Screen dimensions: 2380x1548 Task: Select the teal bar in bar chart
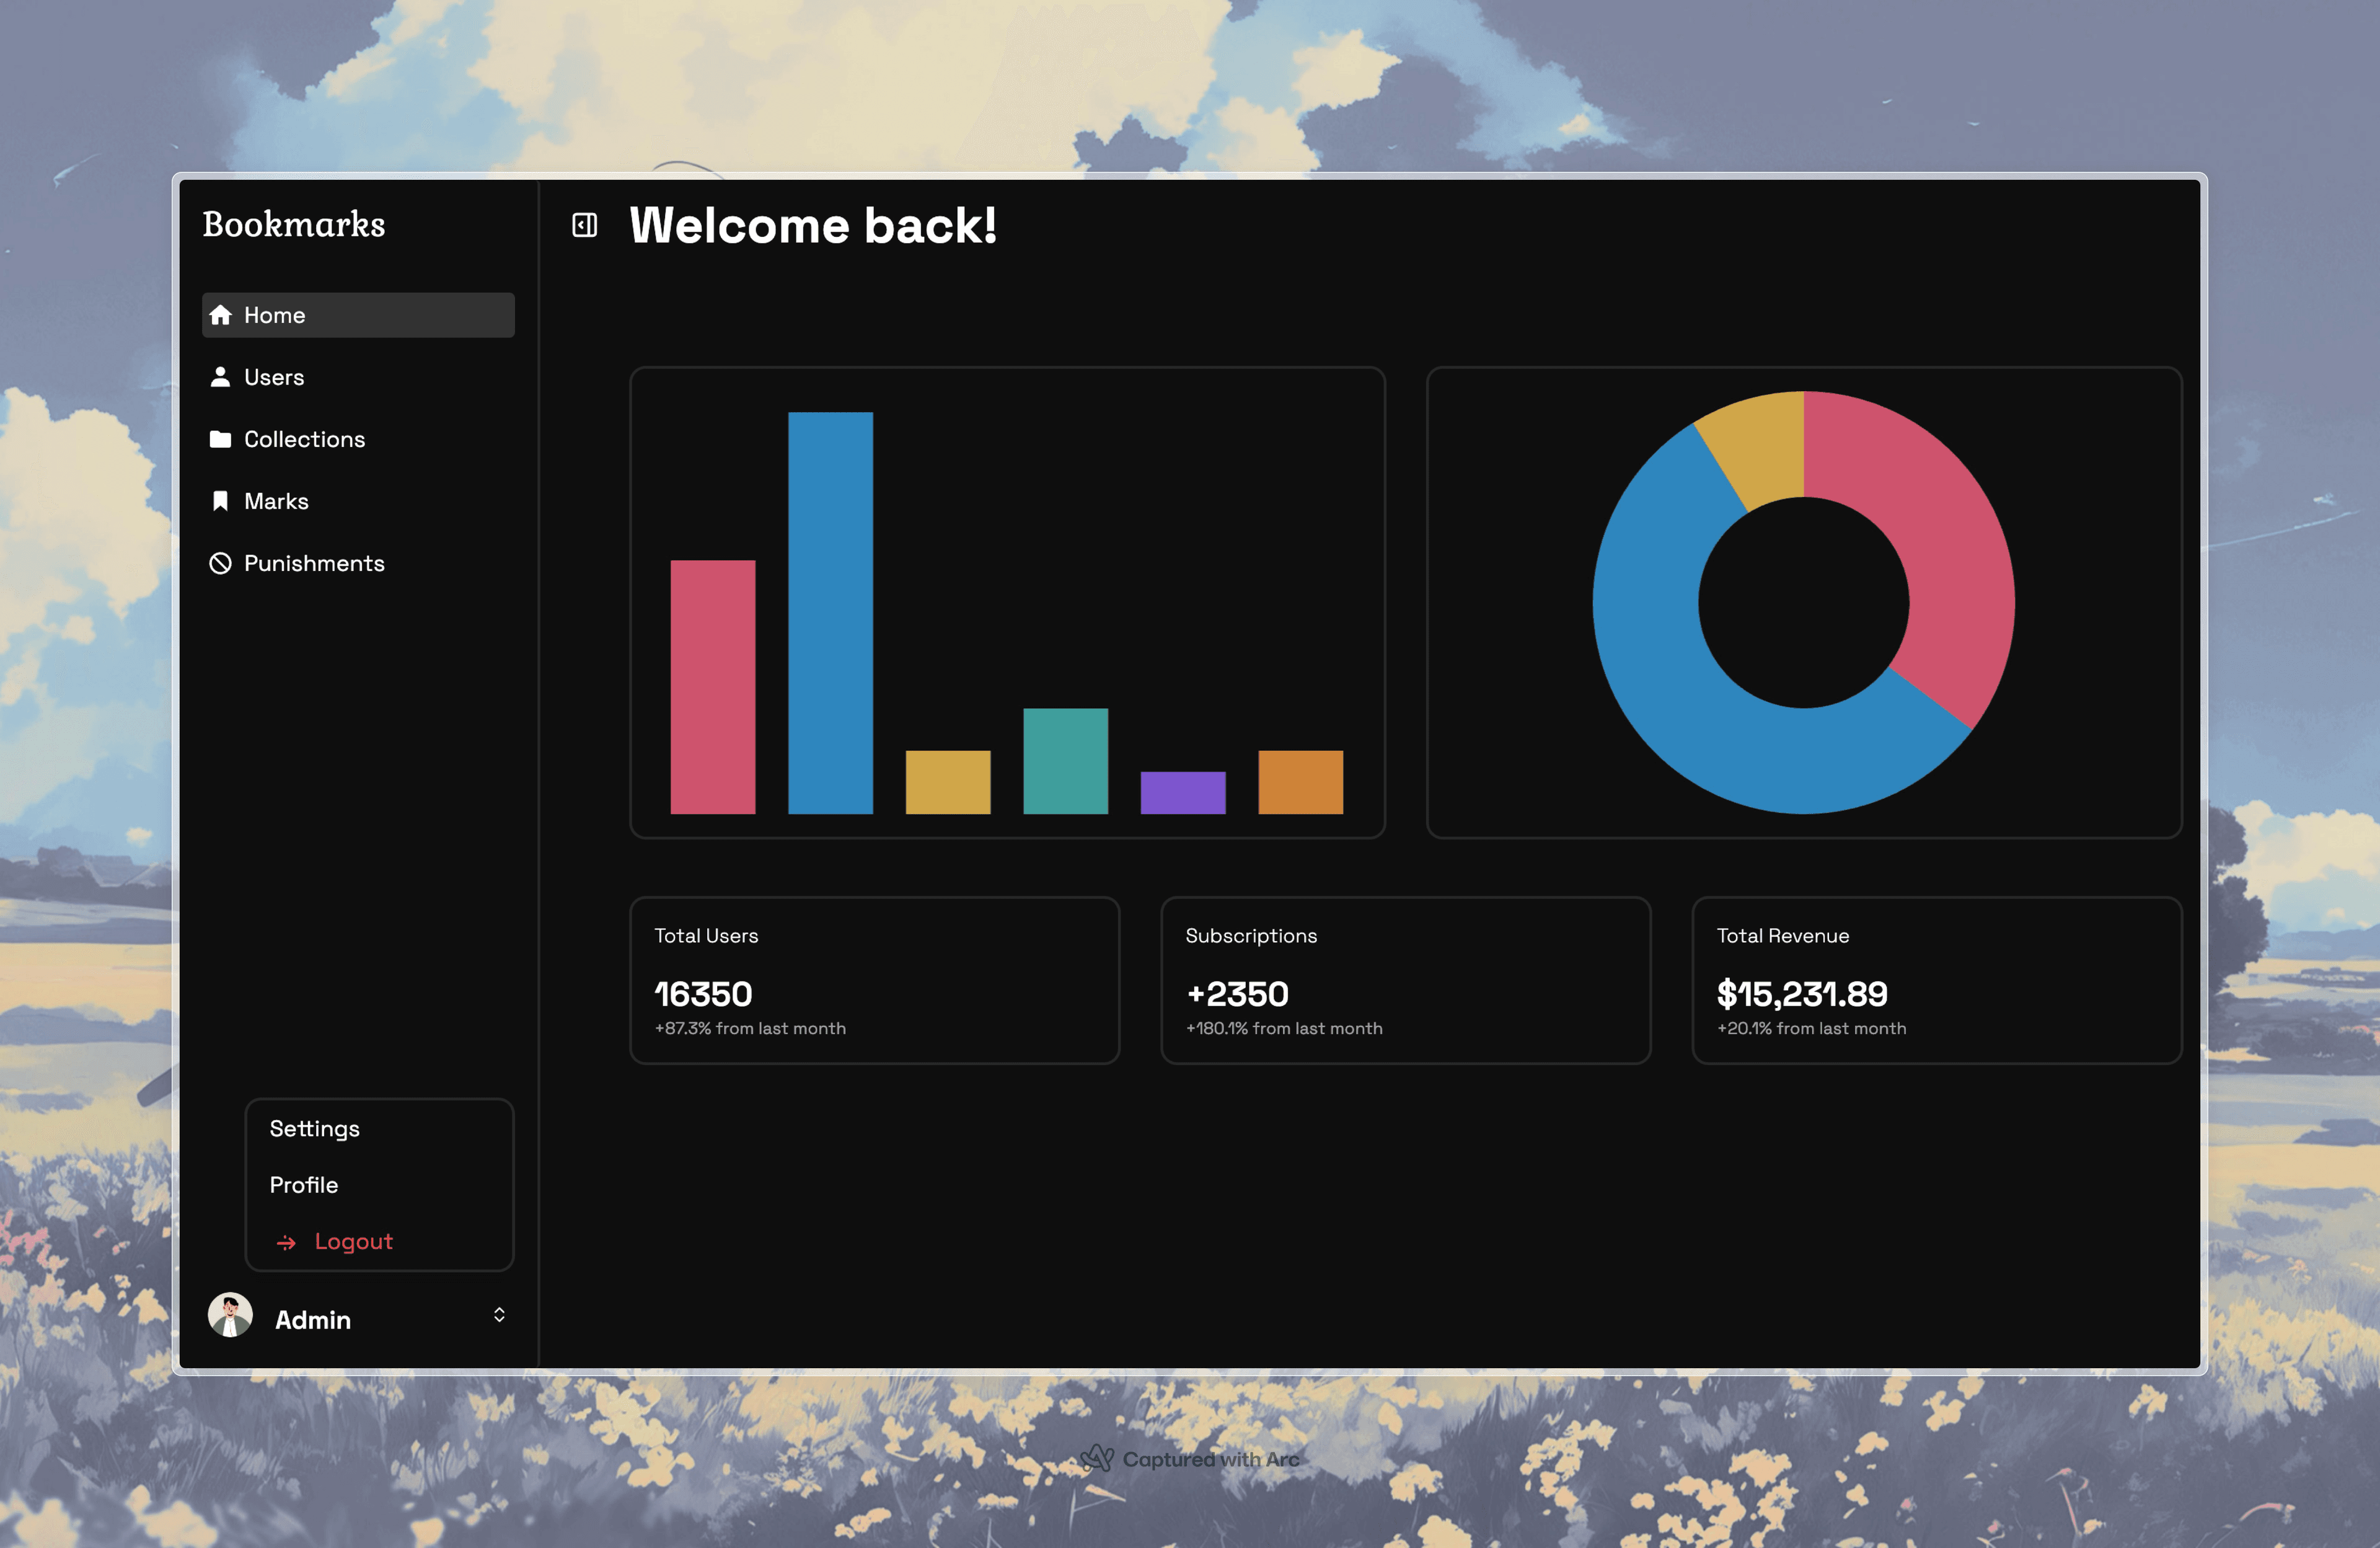pos(1065,761)
